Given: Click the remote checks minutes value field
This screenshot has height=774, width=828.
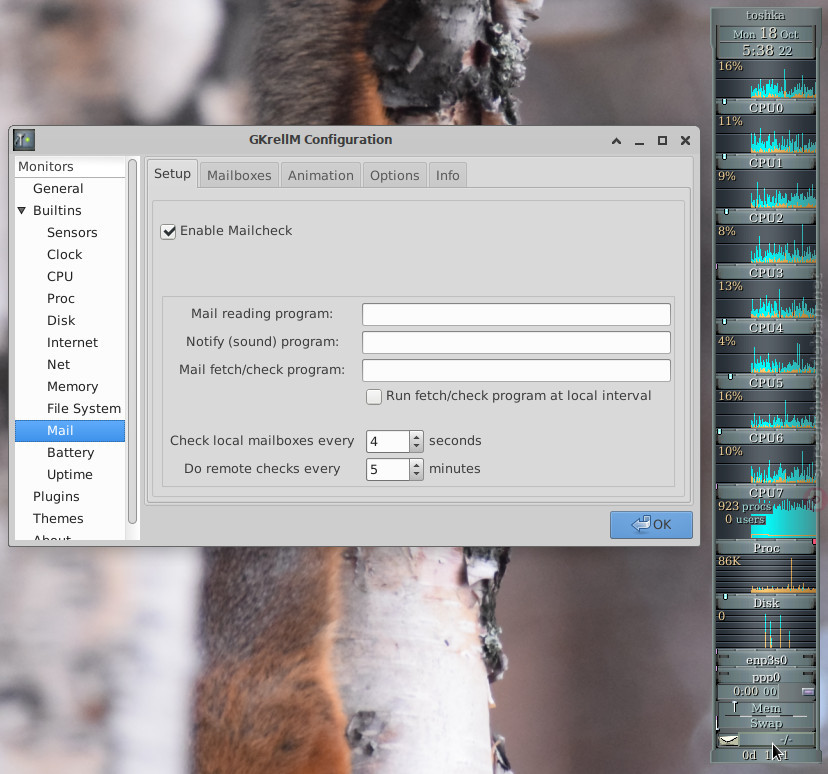Looking at the screenshot, I should pyautogui.click(x=388, y=469).
